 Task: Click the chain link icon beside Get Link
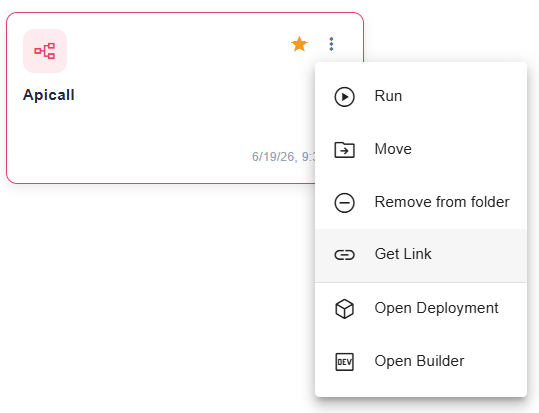(344, 255)
